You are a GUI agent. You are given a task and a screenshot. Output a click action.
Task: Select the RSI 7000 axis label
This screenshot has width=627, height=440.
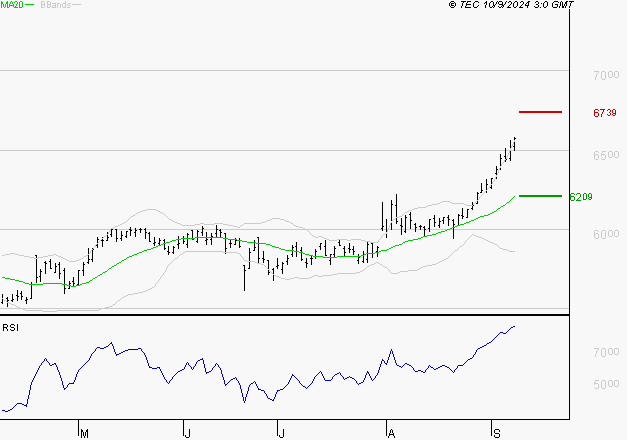pos(606,352)
